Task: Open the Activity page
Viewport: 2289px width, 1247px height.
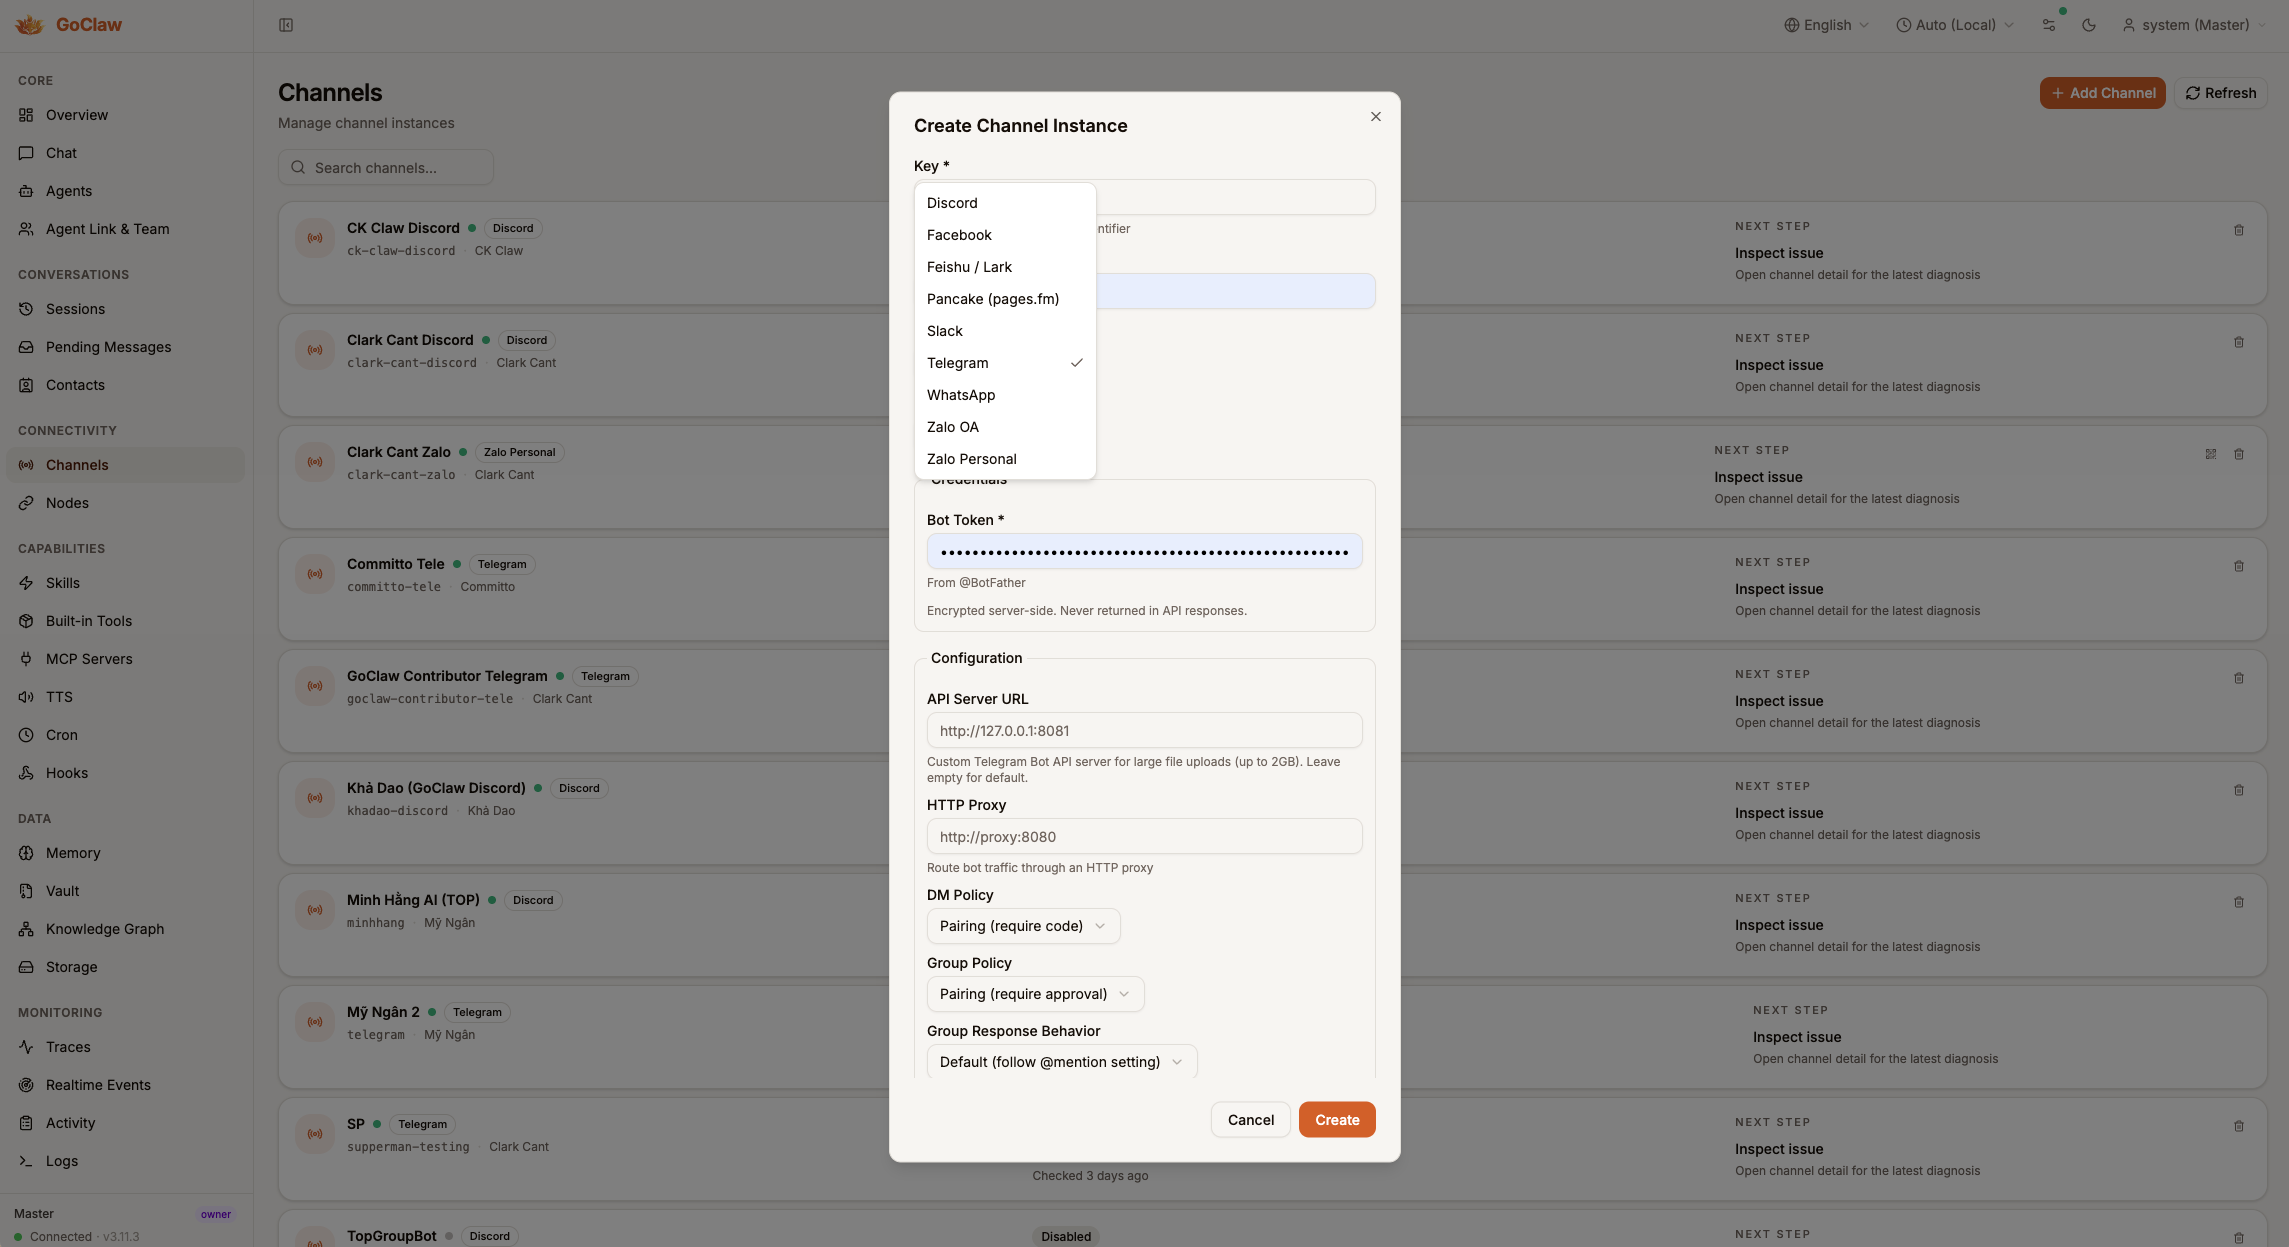Action: (126, 1123)
